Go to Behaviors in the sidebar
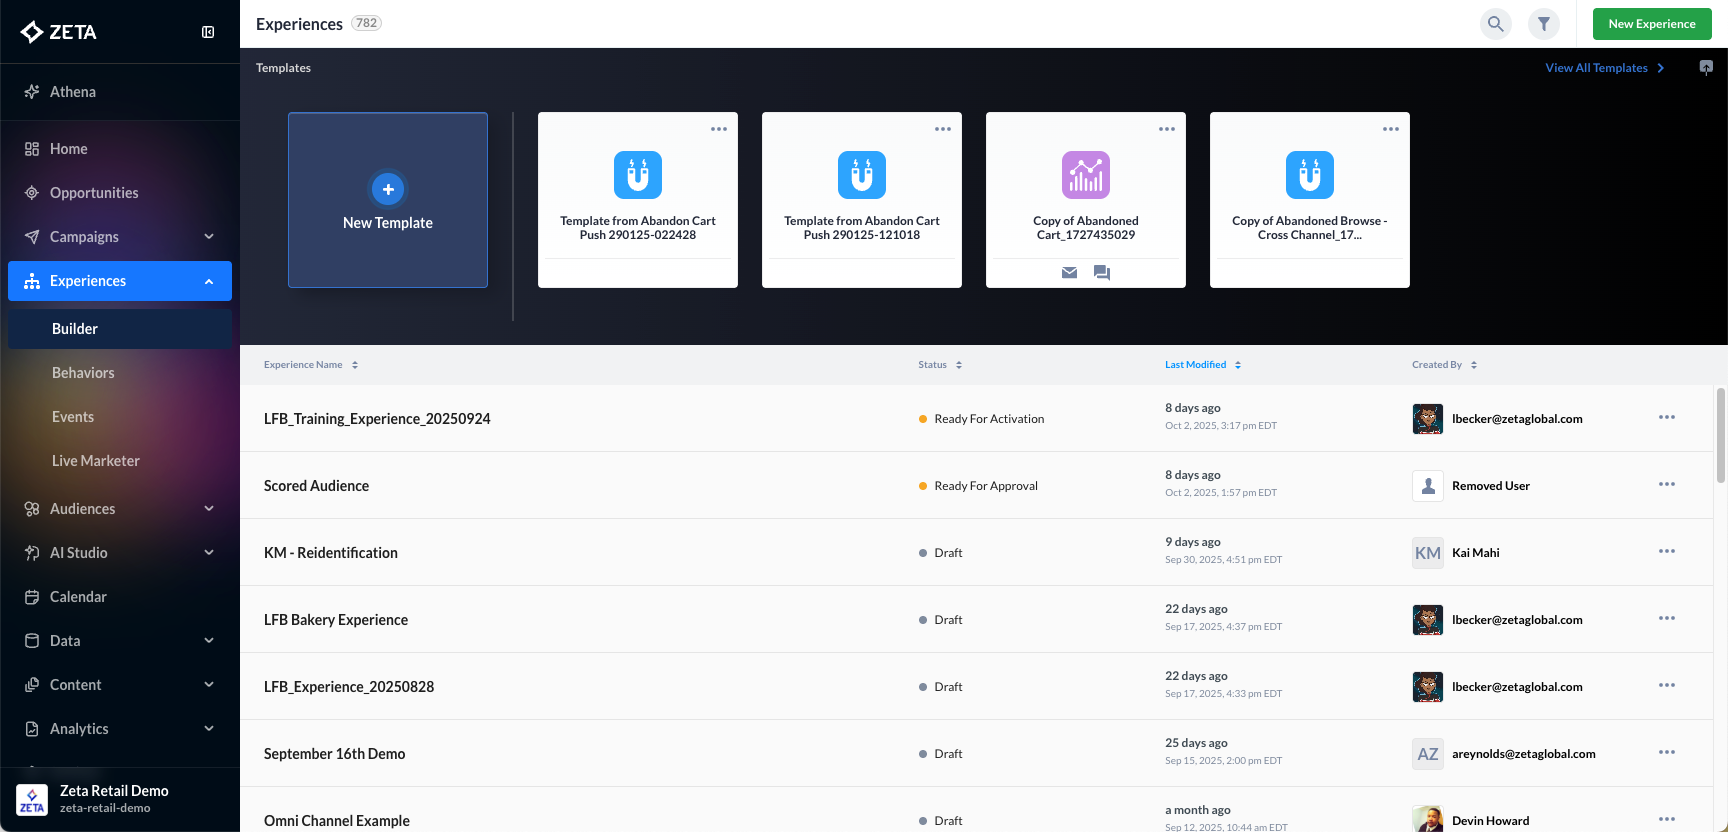 click(83, 373)
